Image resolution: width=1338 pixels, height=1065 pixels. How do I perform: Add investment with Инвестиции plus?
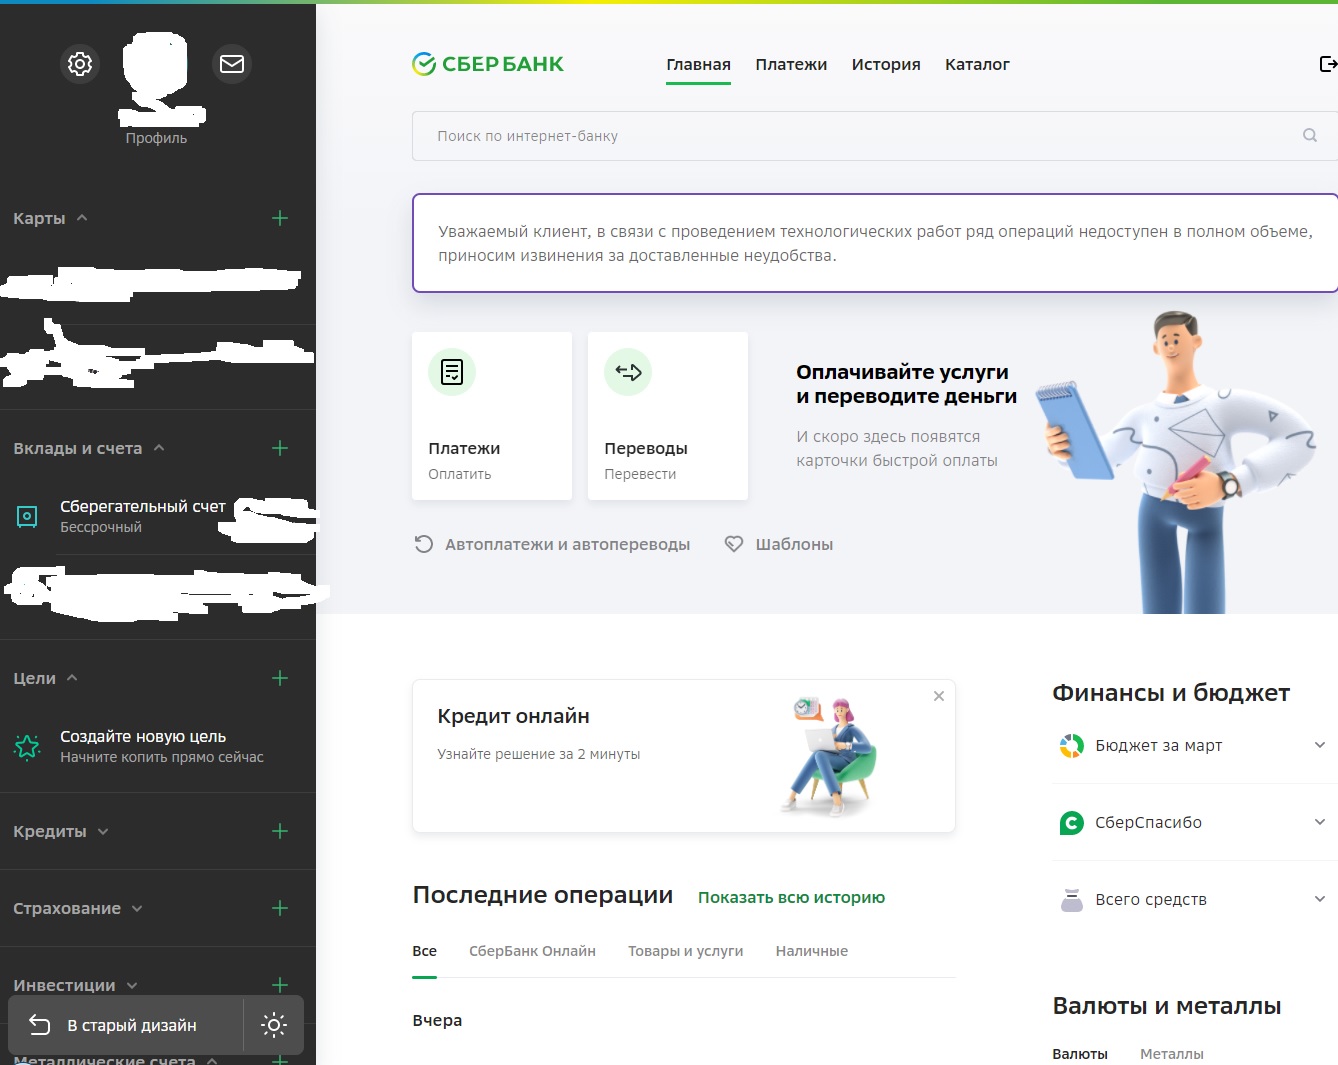280,985
